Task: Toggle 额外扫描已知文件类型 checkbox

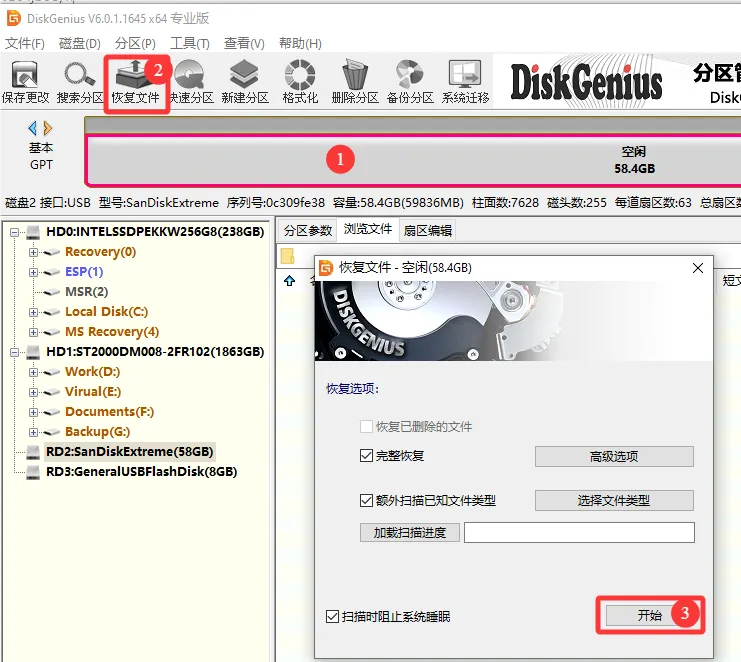Action: coord(366,500)
